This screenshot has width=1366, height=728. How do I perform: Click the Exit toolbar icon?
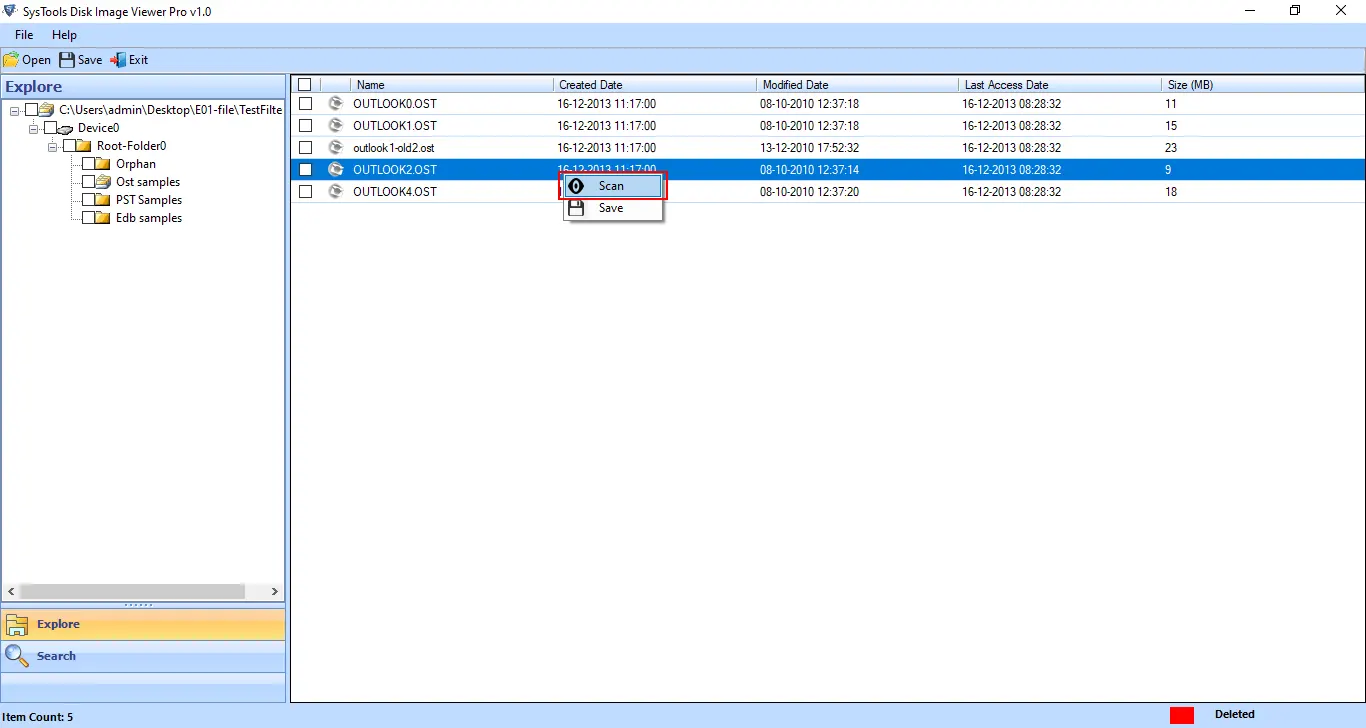(118, 60)
